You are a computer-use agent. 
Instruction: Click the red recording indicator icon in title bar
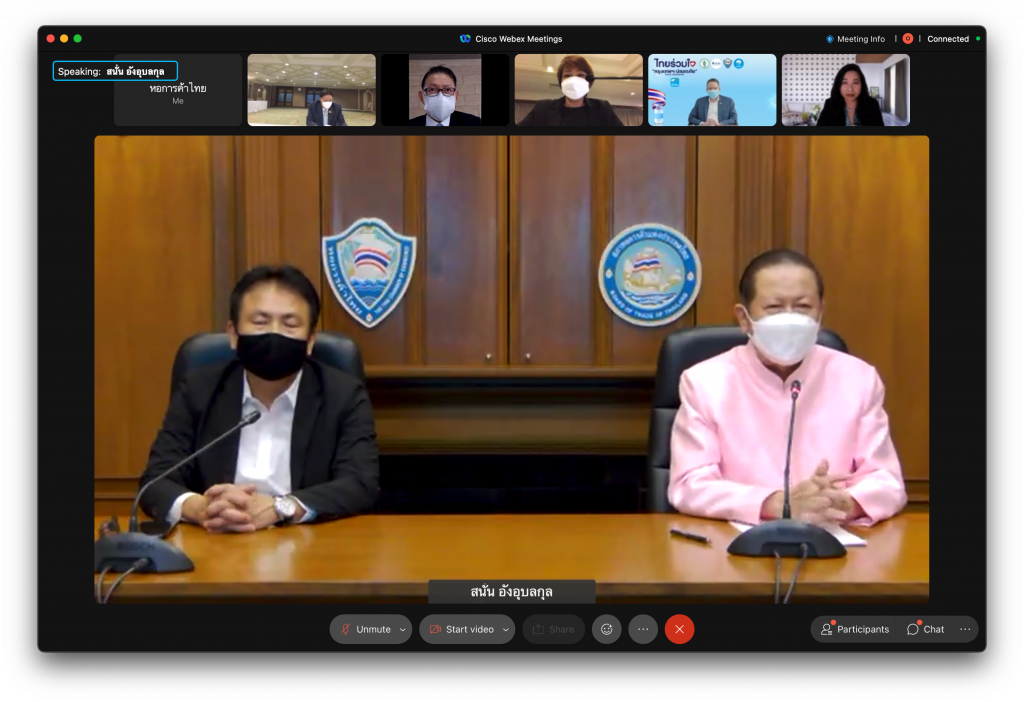(x=908, y=39)
